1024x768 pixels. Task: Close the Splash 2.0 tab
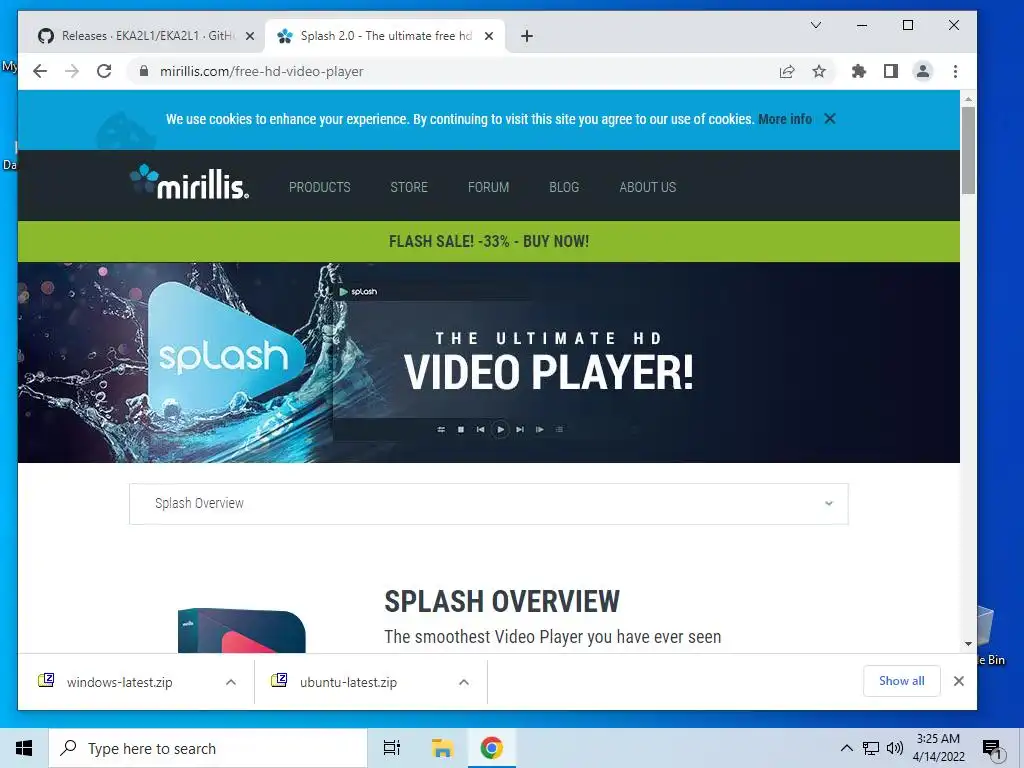488,36
